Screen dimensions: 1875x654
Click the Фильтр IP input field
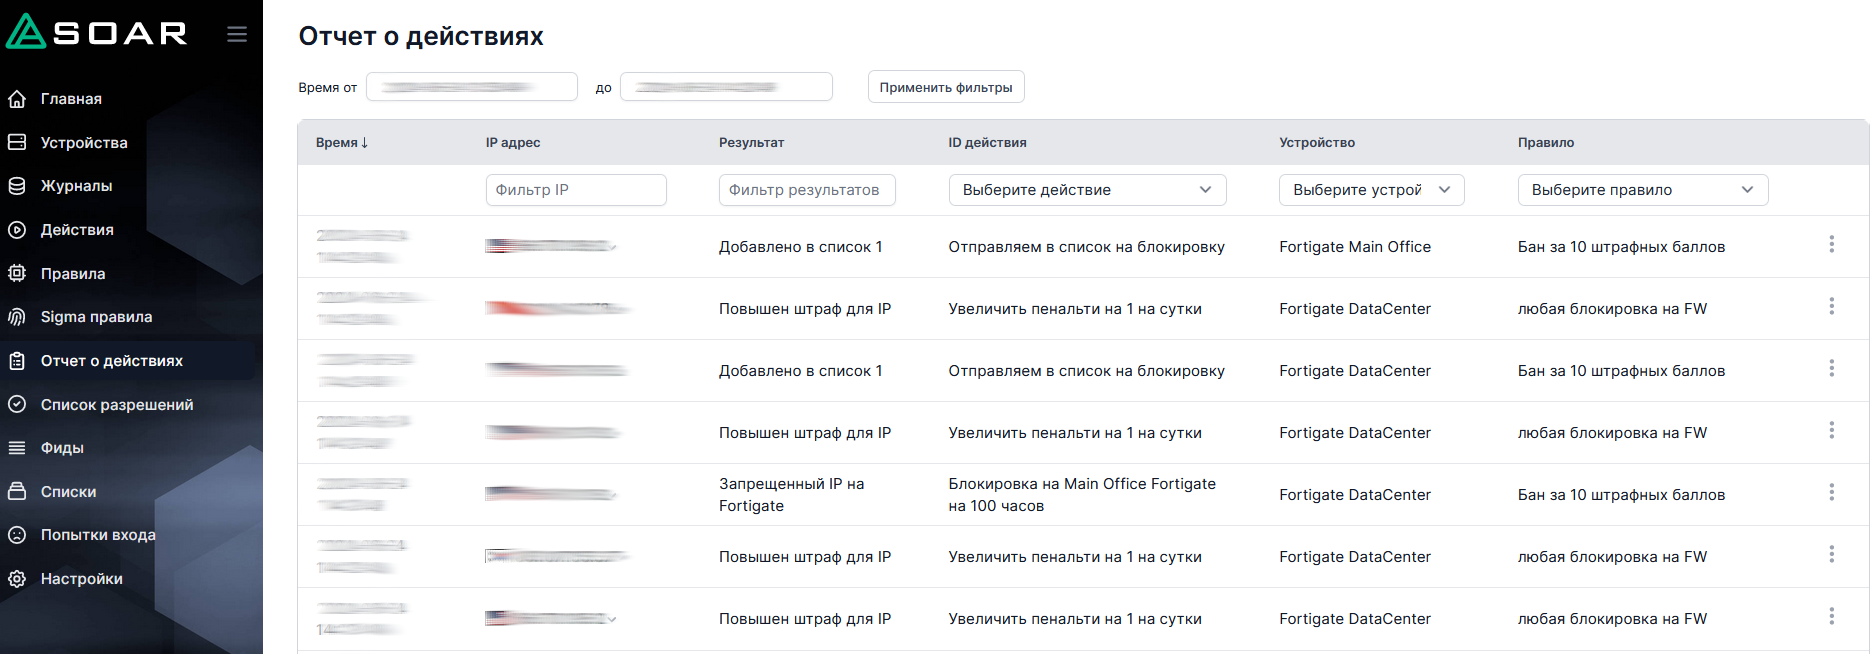pyautogui.click(x=576, y=190)
